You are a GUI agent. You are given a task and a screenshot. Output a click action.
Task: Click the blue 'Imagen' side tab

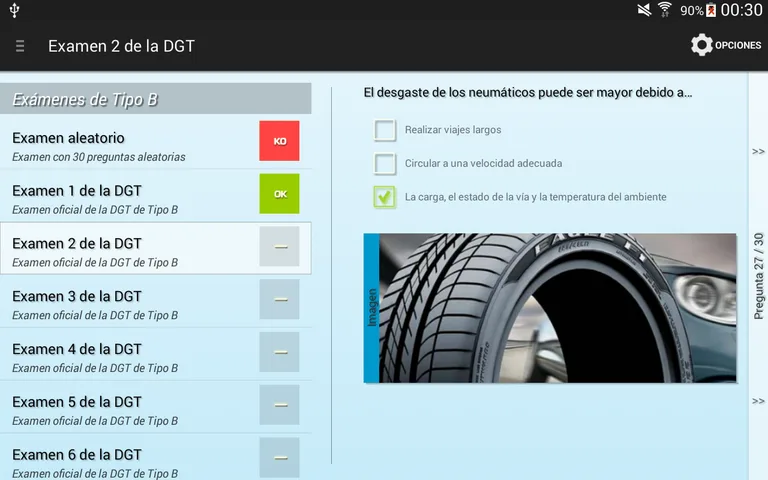(x=371, y=308)
